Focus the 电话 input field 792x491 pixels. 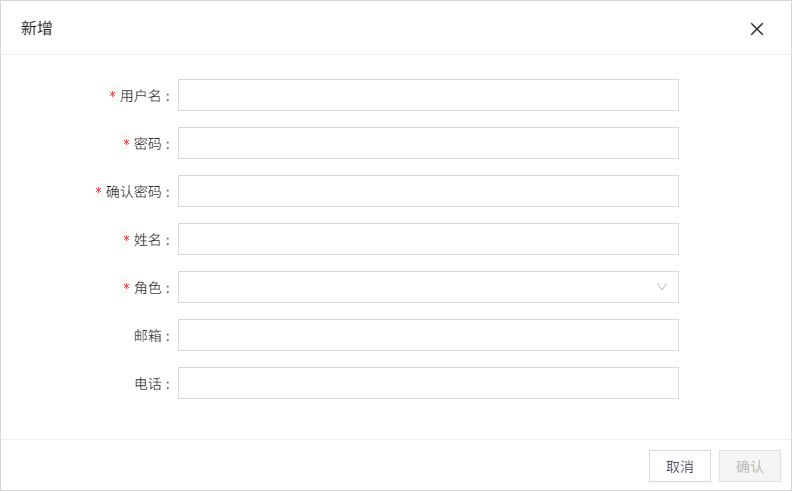[x=428, y=383]
